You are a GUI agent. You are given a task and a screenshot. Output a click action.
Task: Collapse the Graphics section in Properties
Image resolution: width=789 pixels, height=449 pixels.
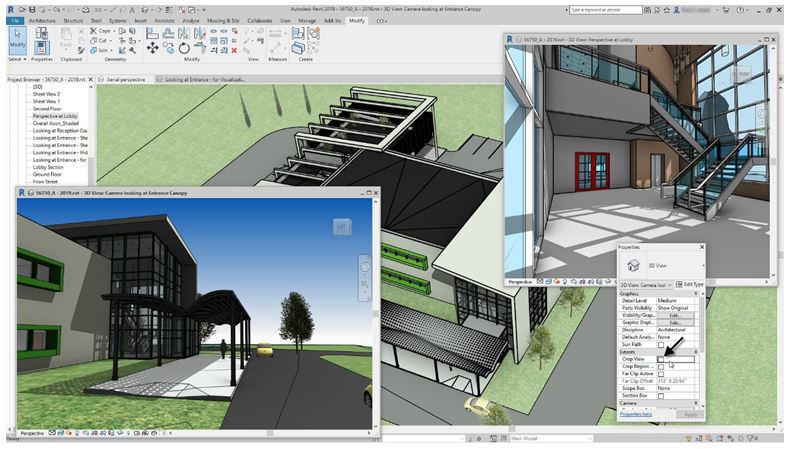pyautogui.click(x=696, y=293)
